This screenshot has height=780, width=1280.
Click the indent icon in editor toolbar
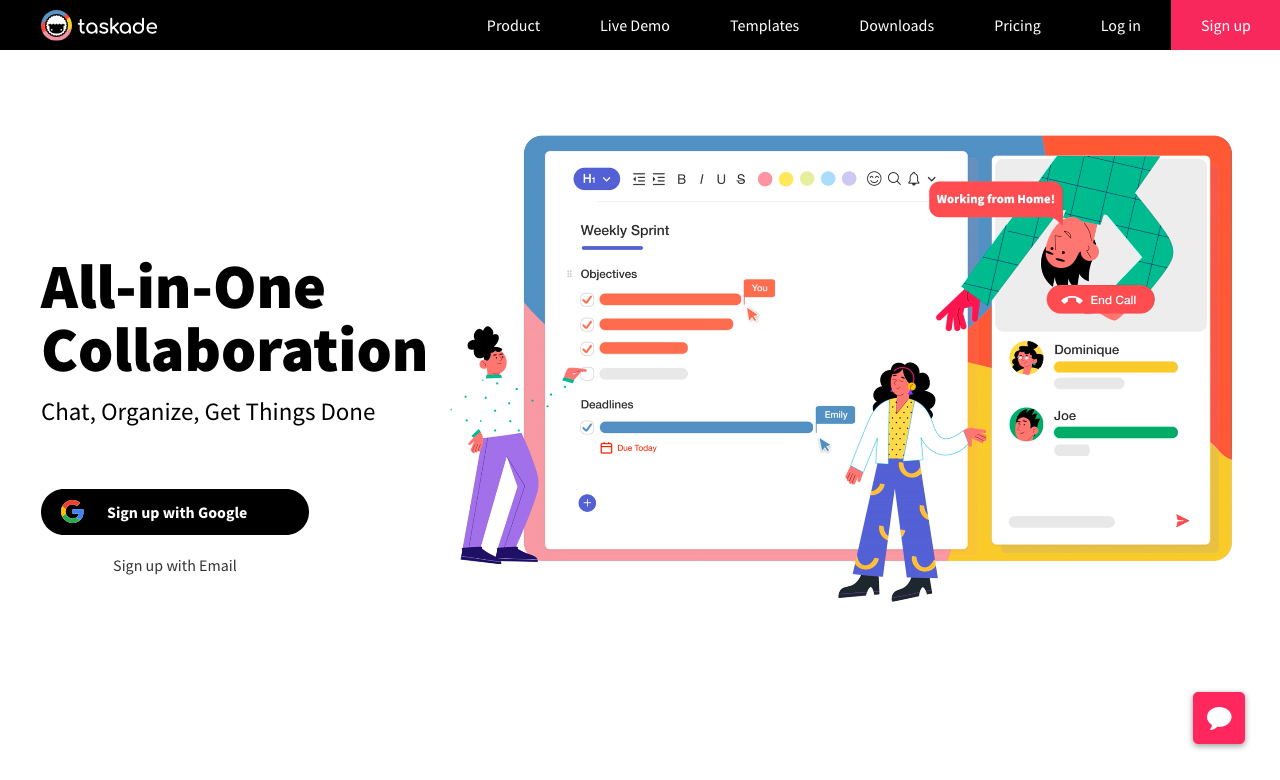[x=658, y=179]
